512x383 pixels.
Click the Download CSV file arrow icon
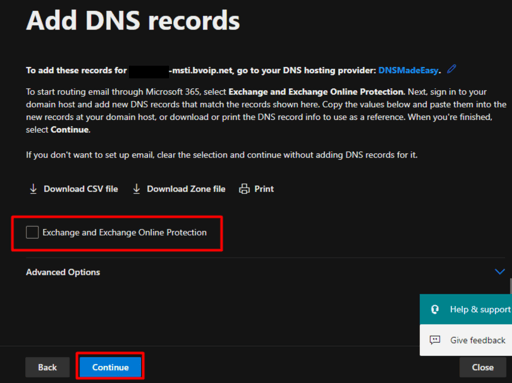[33, 189]
